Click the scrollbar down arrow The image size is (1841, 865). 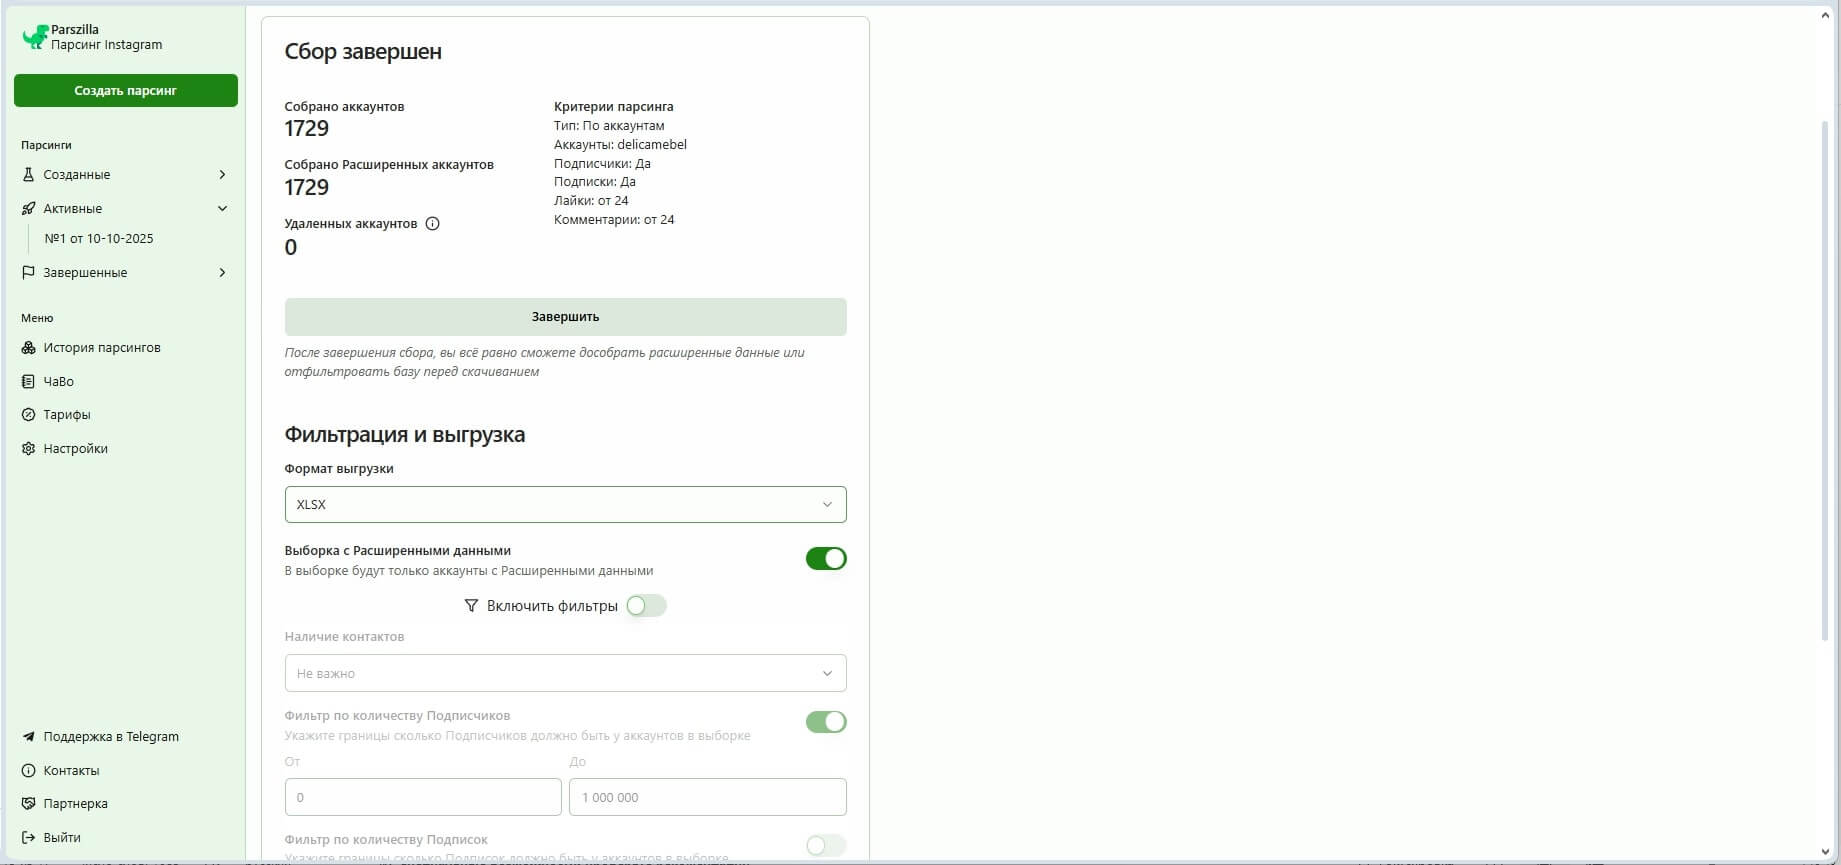[x=1826, y=850]
